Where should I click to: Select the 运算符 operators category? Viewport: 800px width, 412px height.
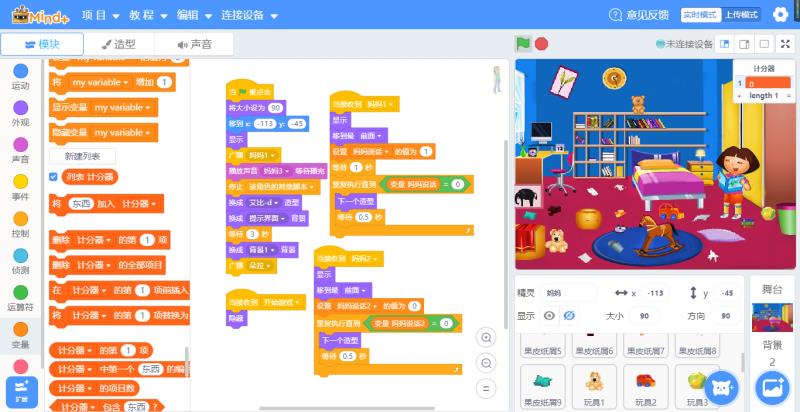click(20, 298)
